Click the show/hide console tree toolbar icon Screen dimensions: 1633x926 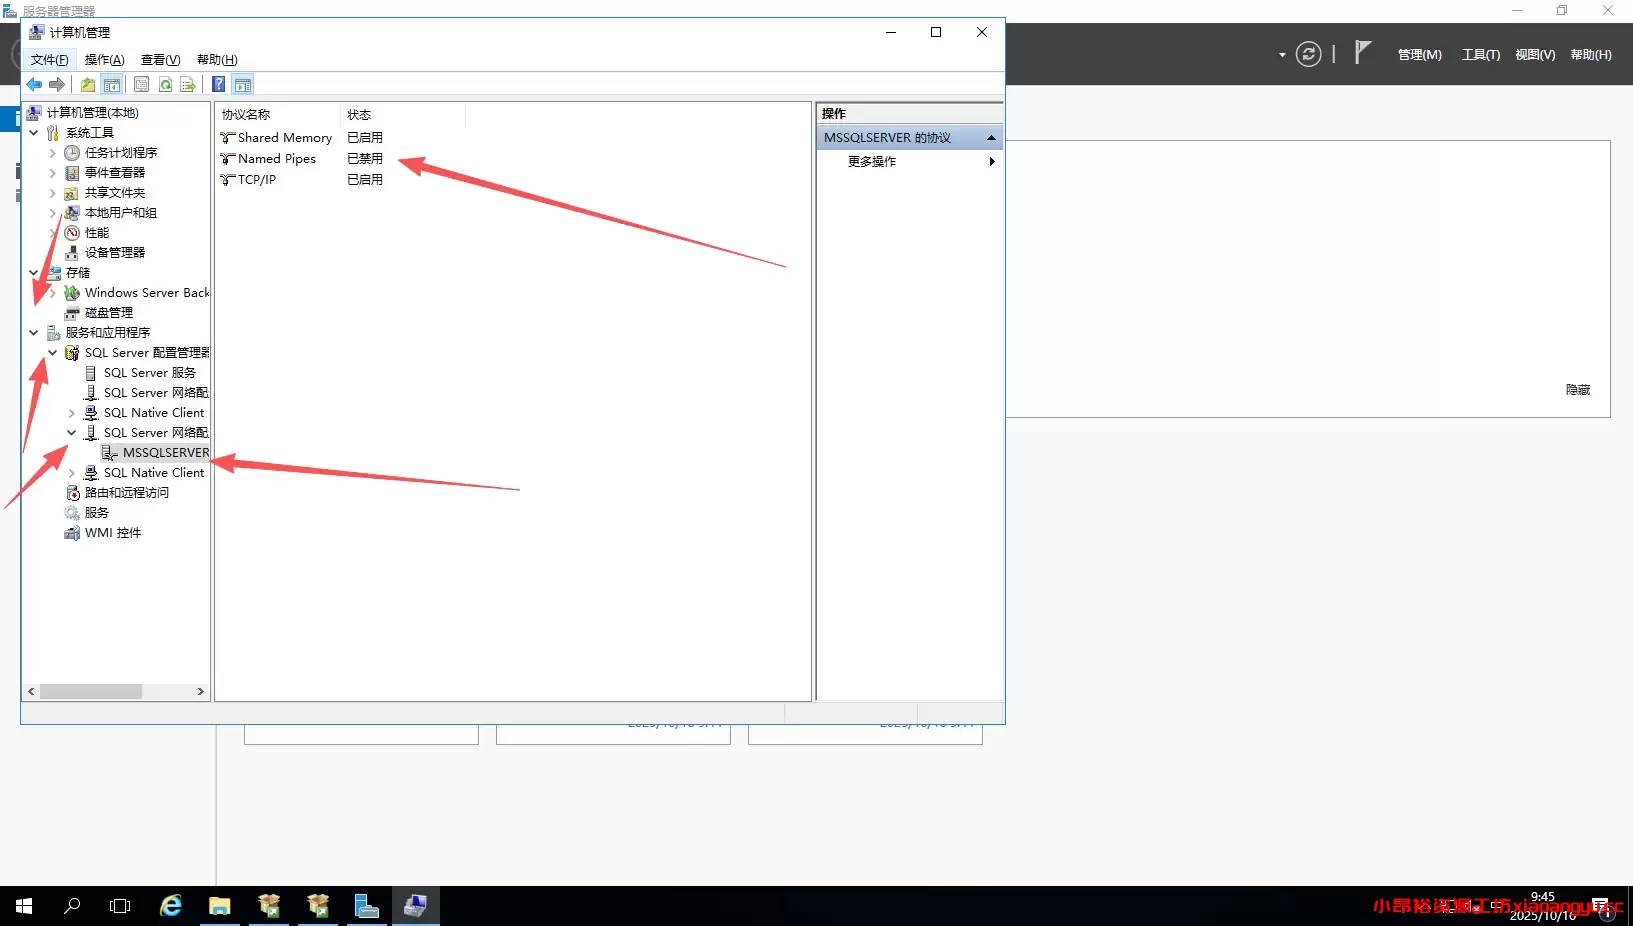pos(111,85)
